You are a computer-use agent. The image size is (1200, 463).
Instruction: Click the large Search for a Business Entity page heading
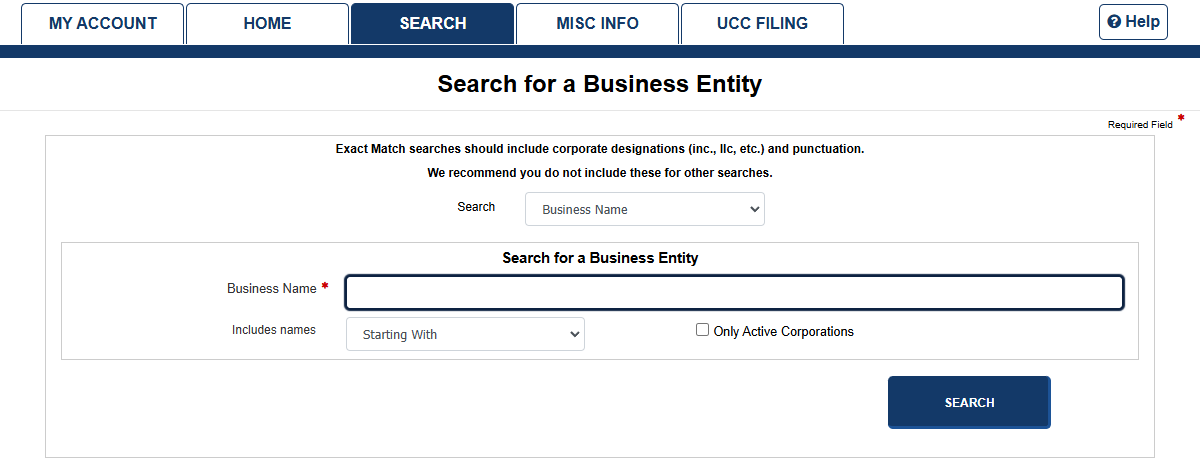point(599,84)
